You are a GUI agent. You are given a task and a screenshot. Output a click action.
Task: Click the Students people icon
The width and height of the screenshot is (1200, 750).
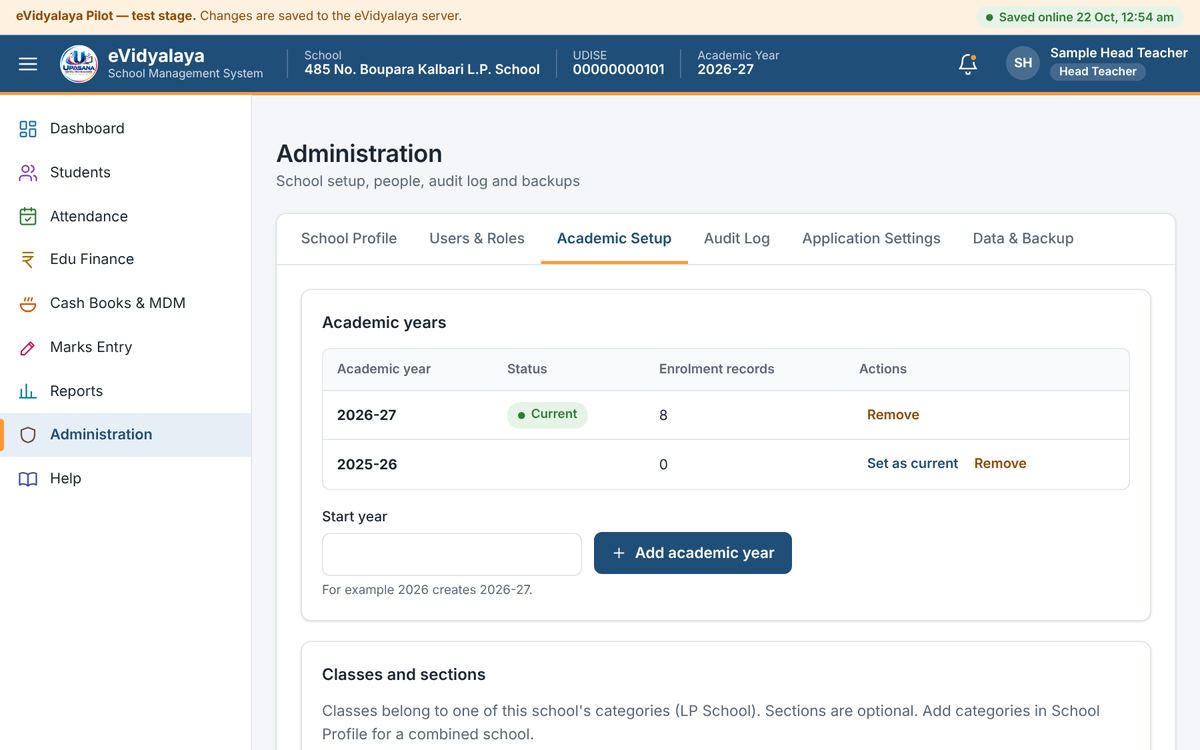click(28, 173)
